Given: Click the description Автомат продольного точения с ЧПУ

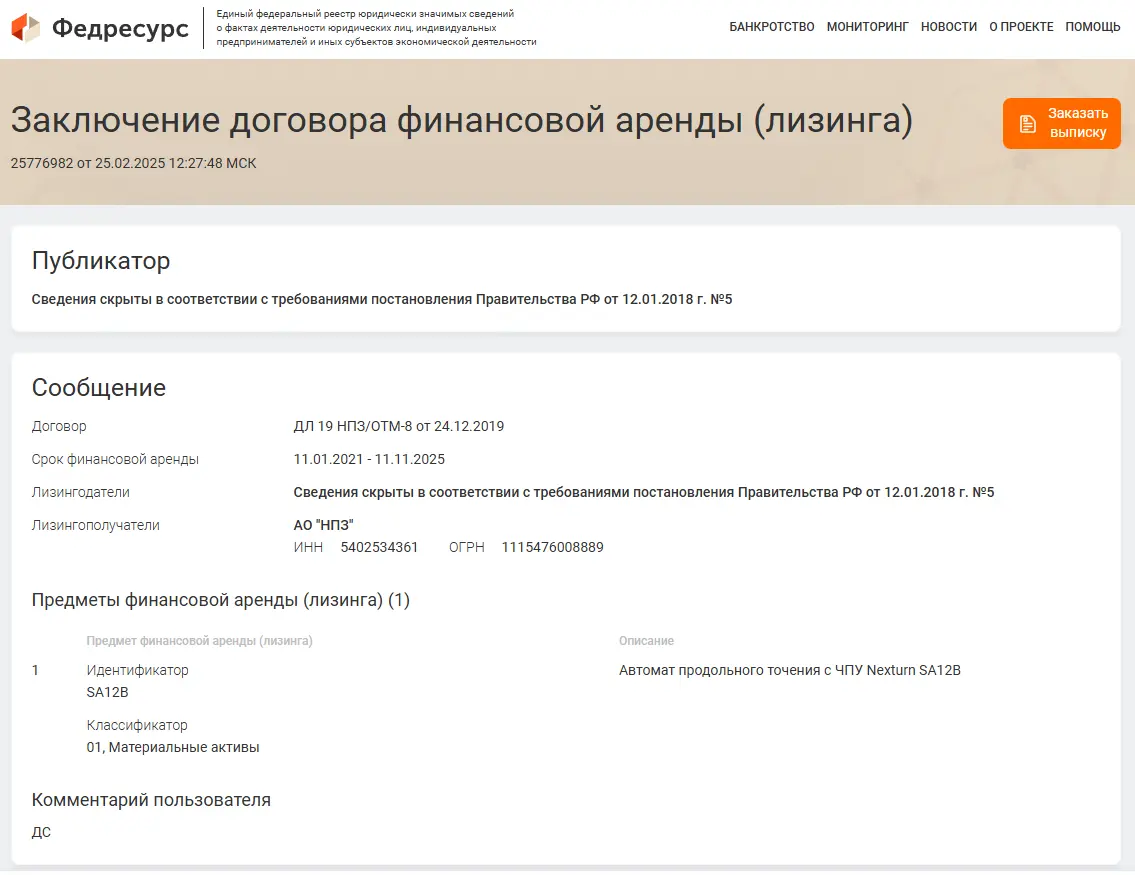Looking at the screenshot, I should tap(790, 670).
